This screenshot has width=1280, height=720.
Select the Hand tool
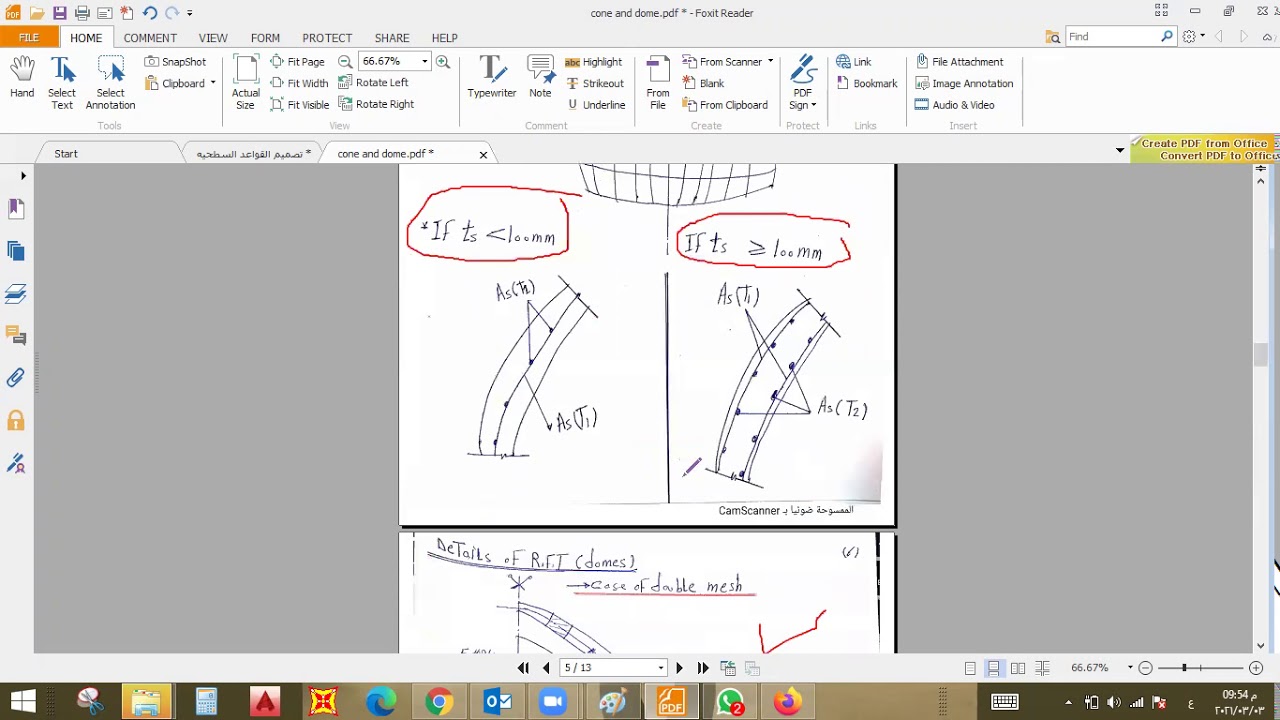[22, 78]
